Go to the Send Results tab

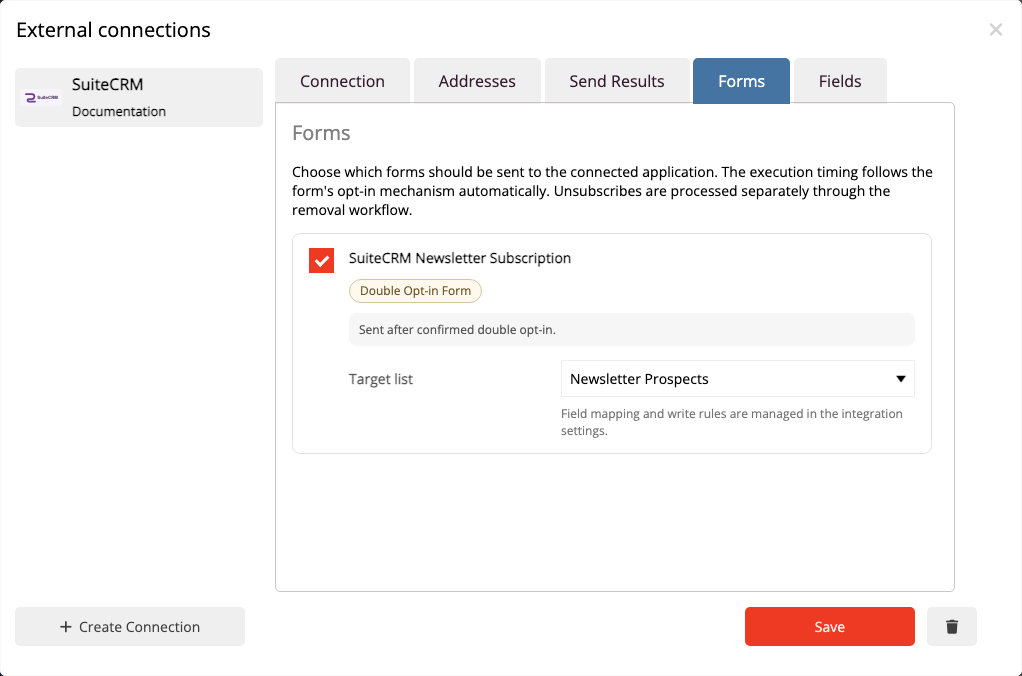tap(617, 81)
